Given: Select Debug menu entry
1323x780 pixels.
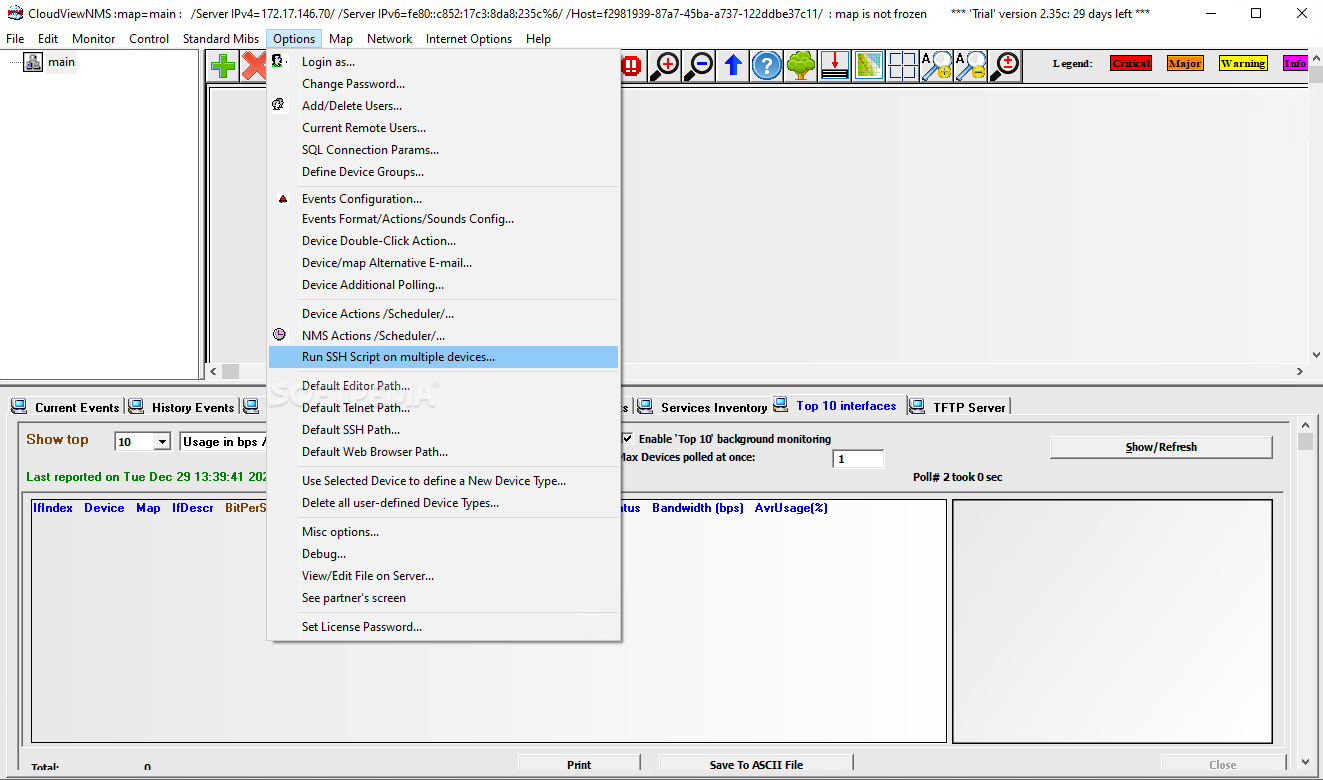Looking at the screenshot, I should click(444, 554).
